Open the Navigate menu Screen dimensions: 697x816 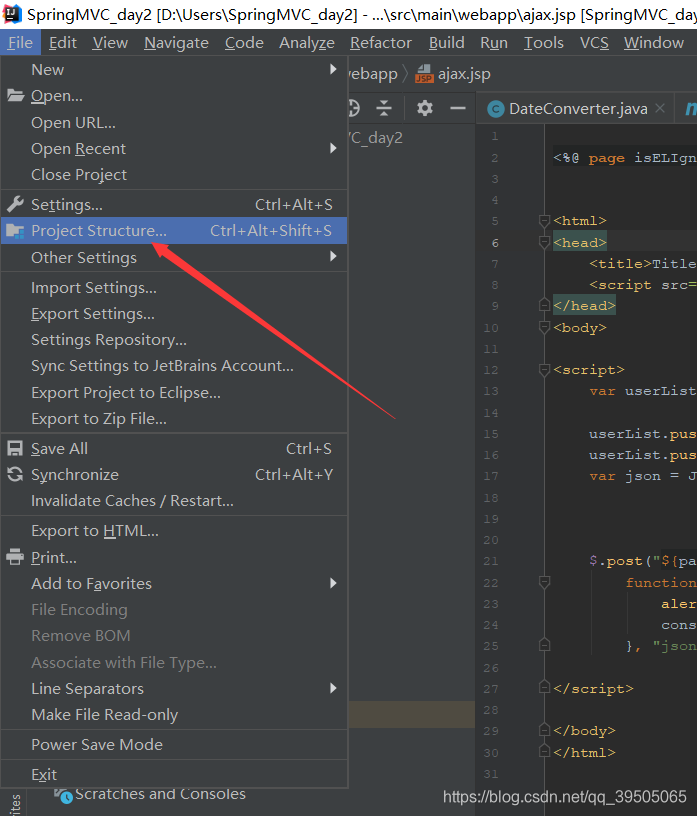click(176, 43)
